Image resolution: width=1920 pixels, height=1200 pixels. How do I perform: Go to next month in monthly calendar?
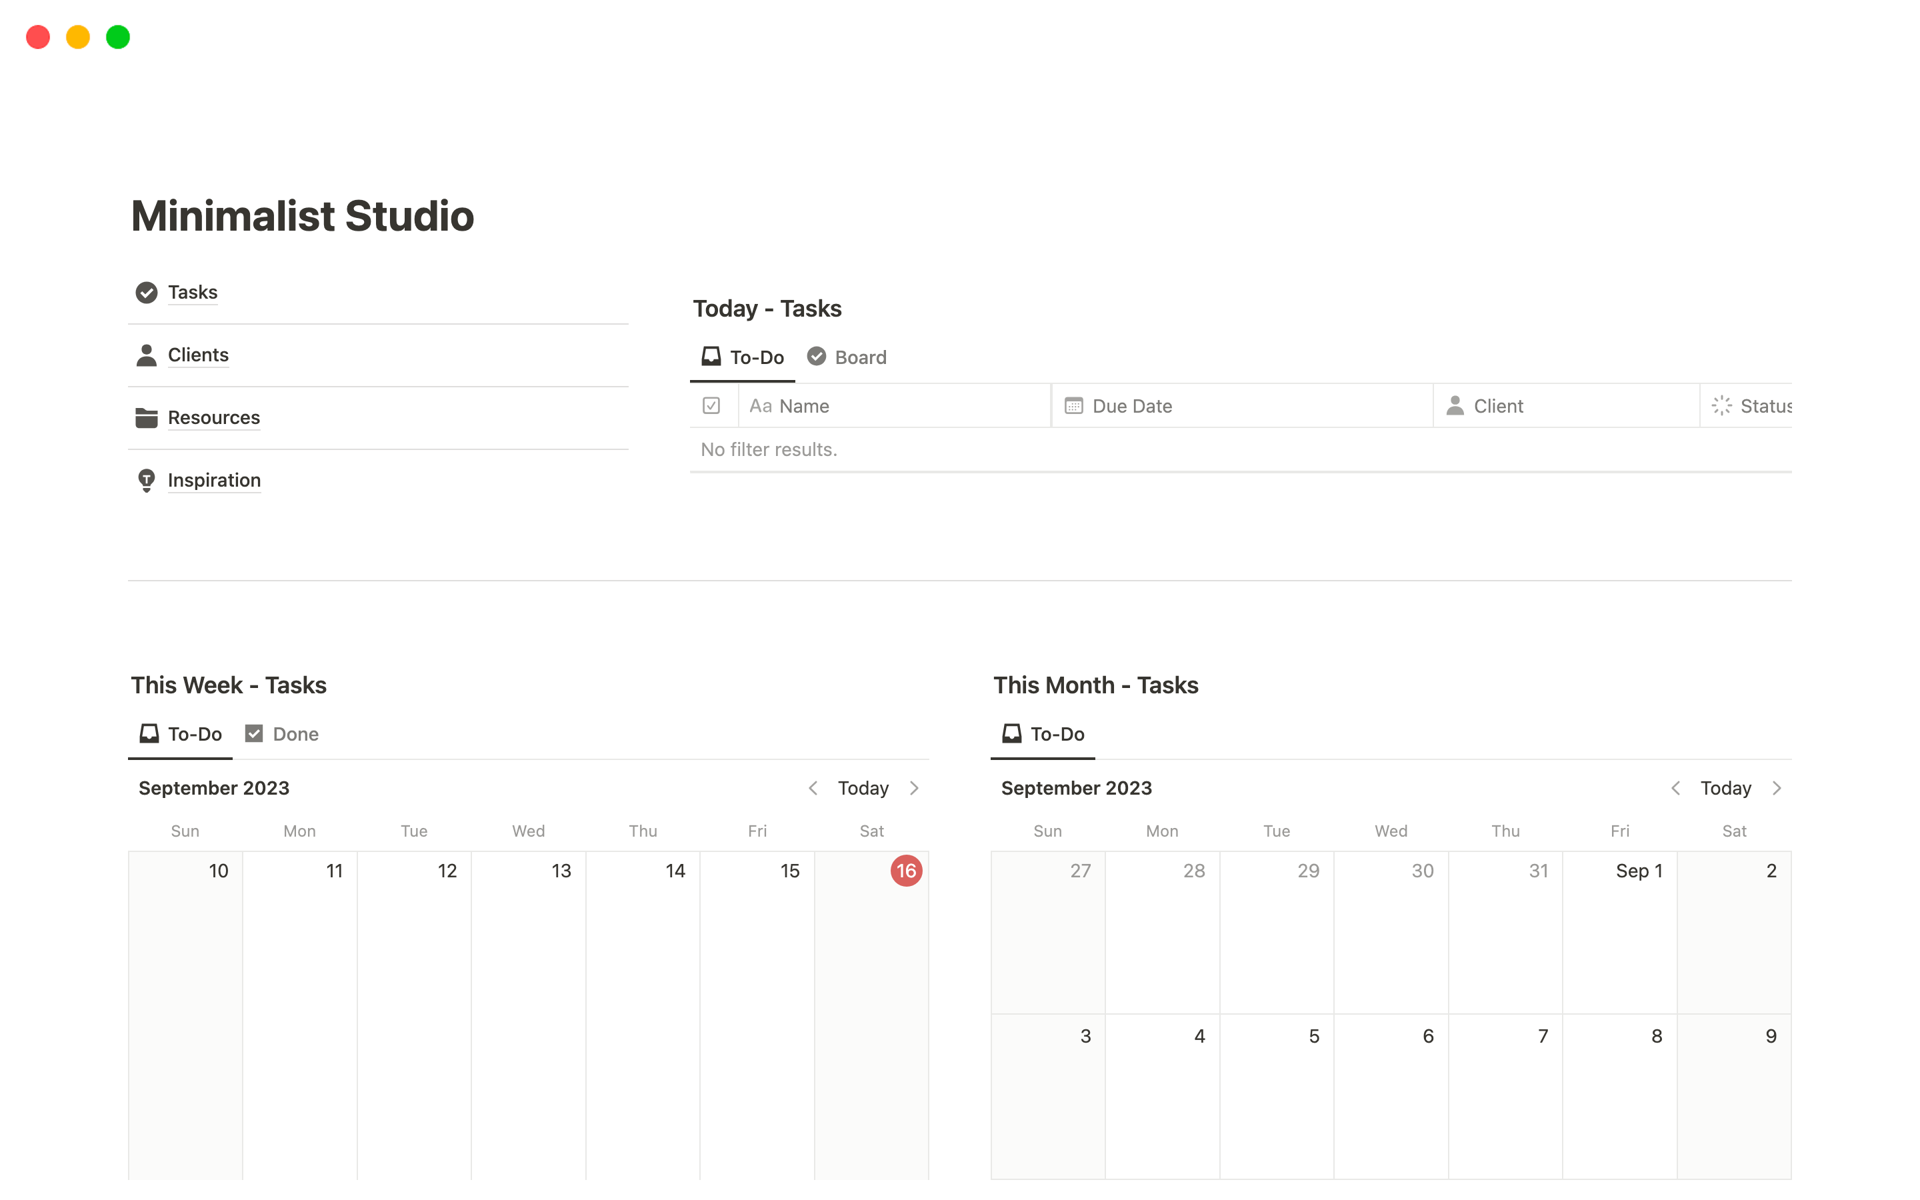pyautogui.click(x=1777, y=788)
